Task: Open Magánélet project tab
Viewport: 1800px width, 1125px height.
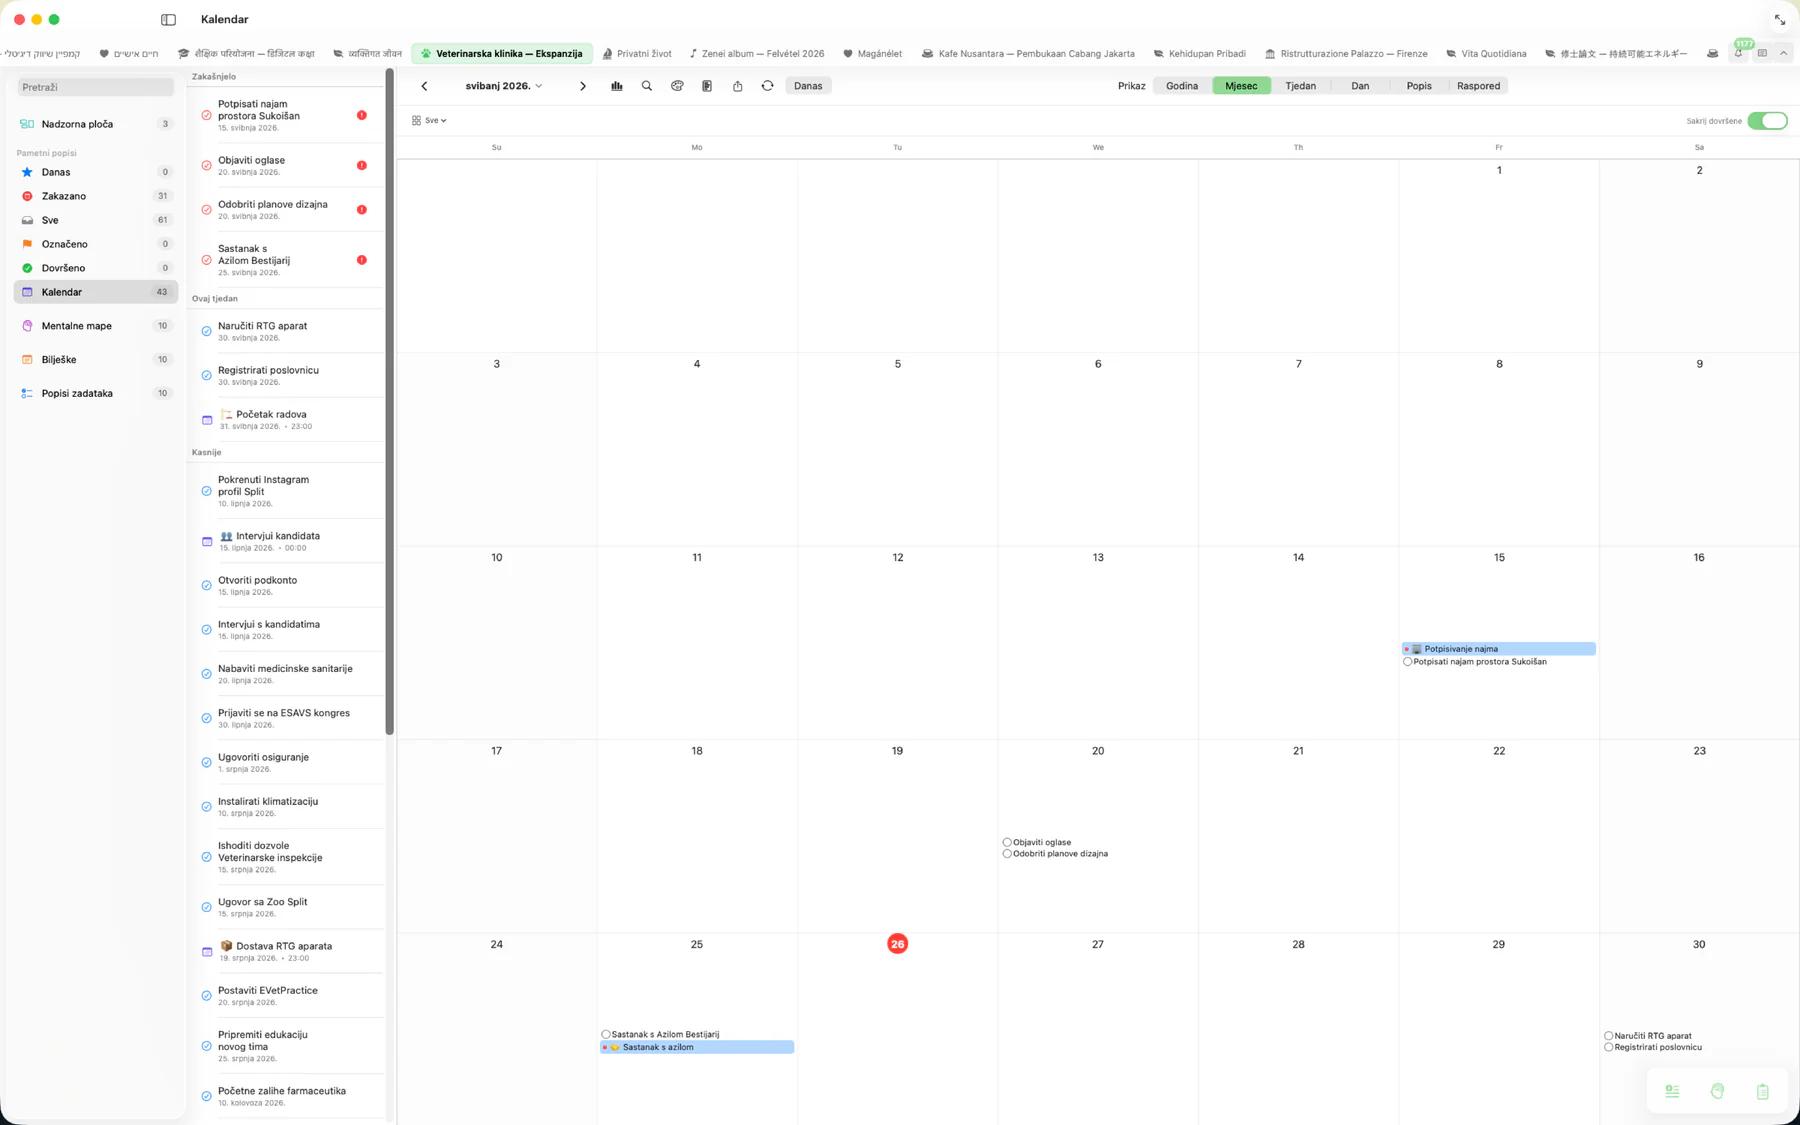Action: 872,53
